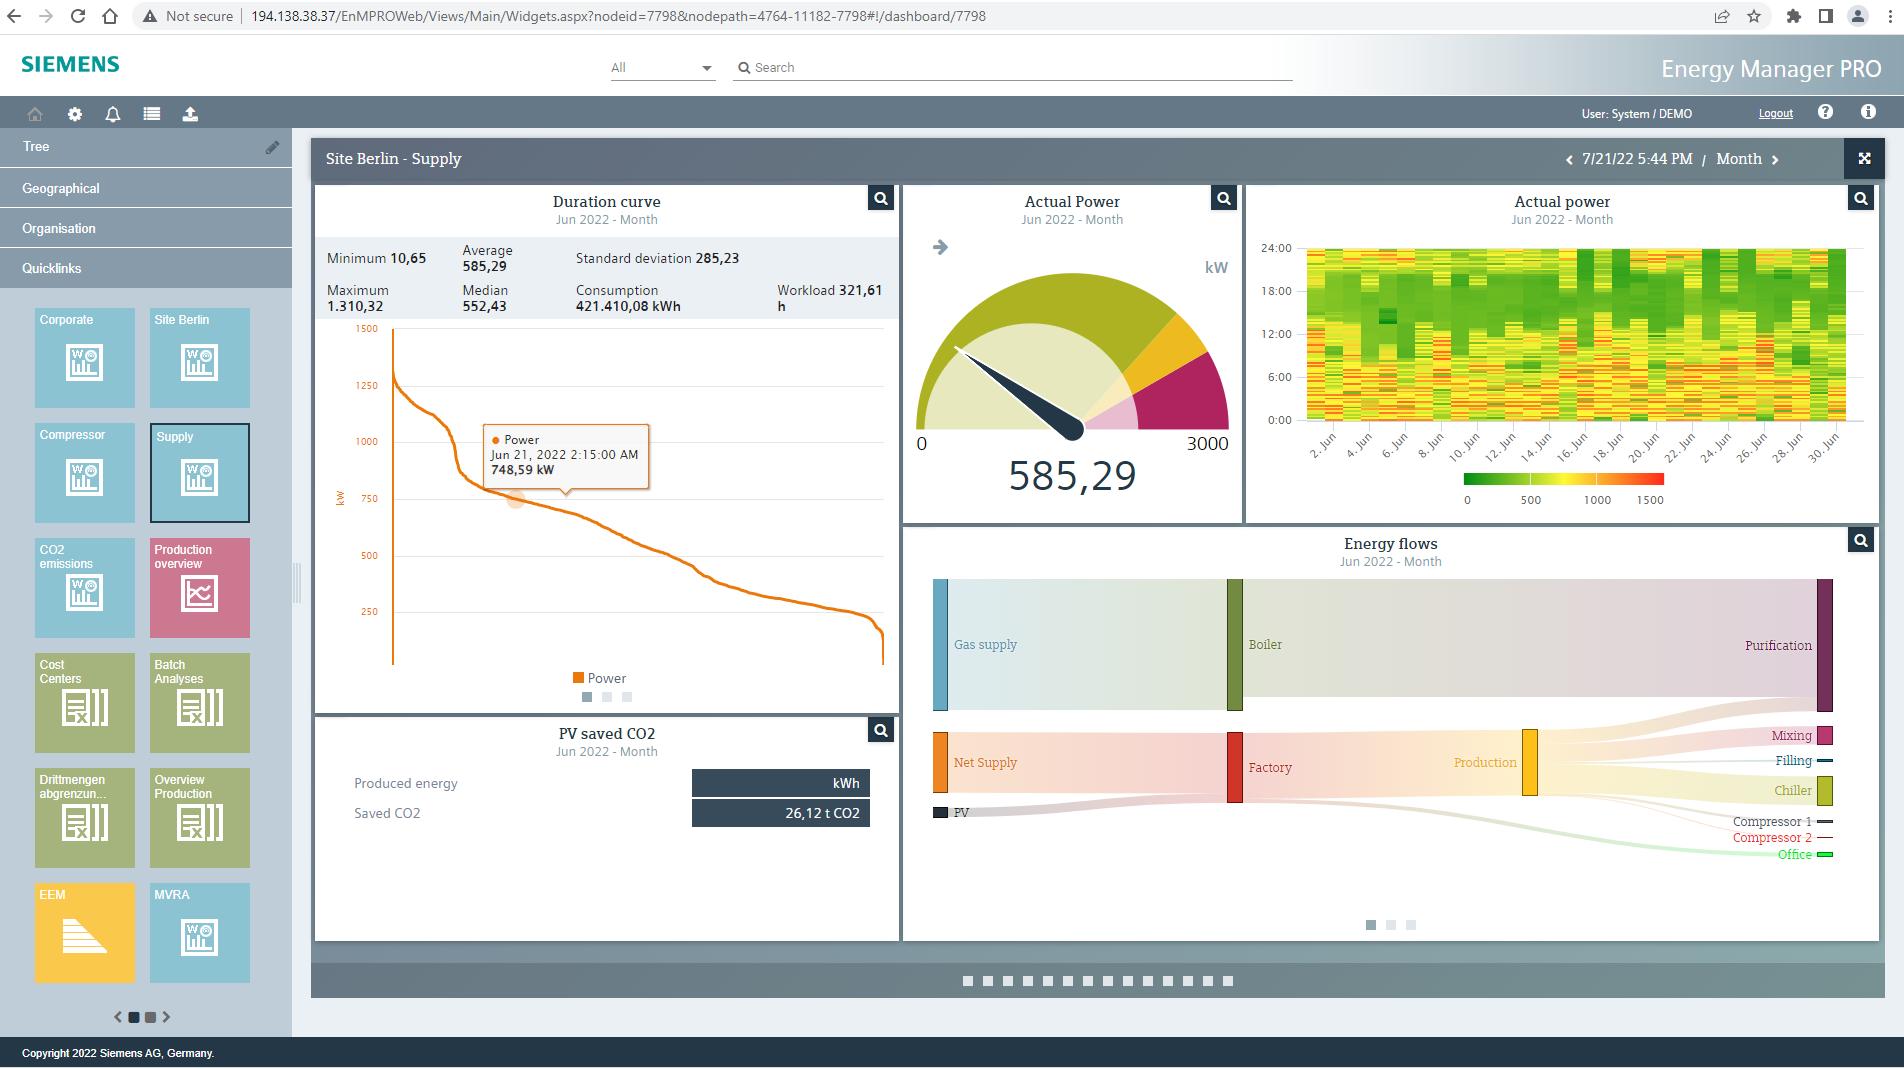Select third Energy flows page dot
The width and height of the screenshot is (1904, 1069).
1411,925
